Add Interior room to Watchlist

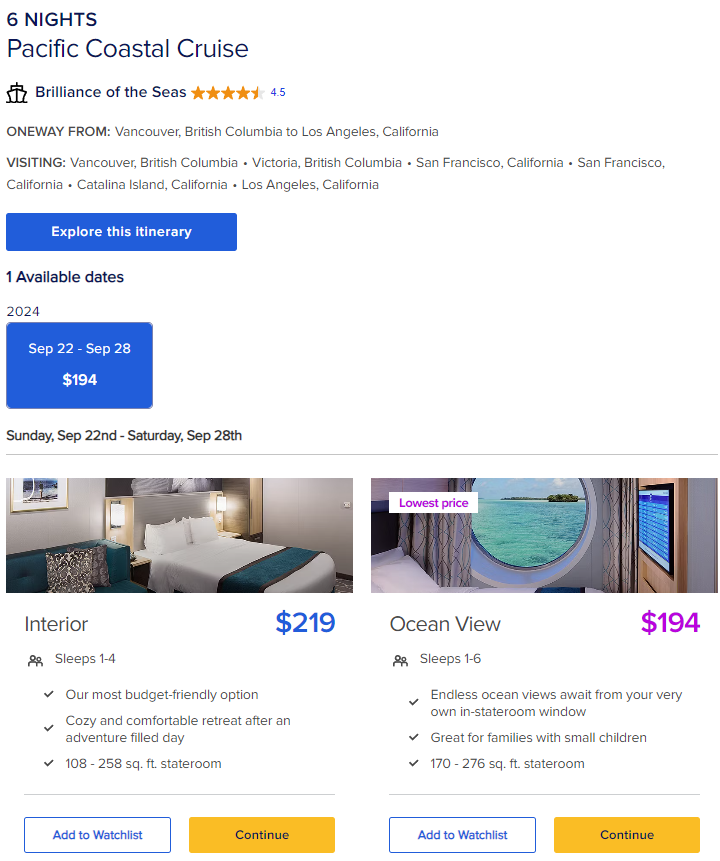[x=97, y=835]
